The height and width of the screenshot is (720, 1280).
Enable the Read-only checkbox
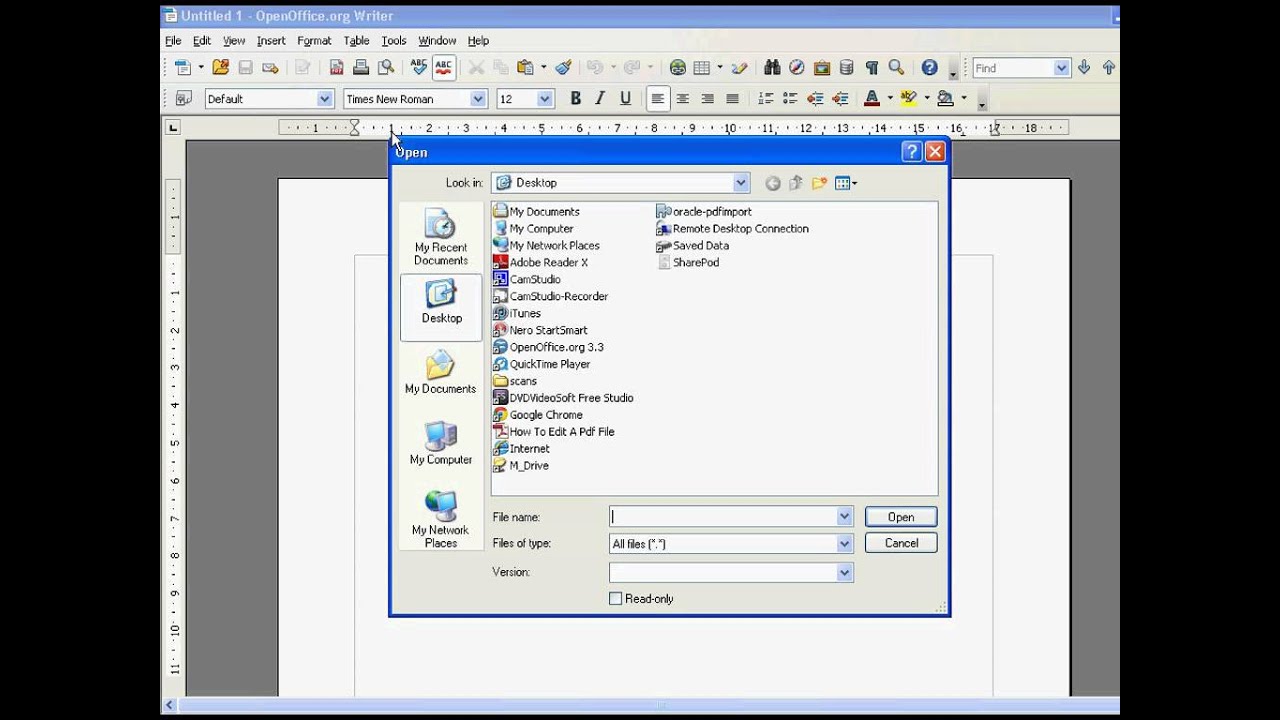(615, 599)
